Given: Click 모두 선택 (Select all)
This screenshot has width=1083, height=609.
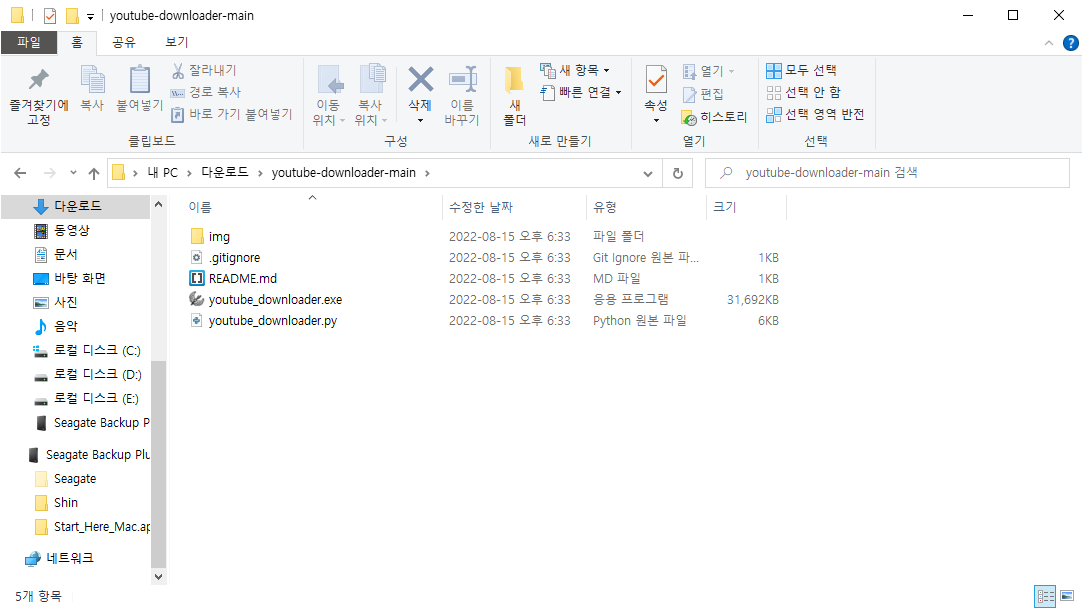Looking at the screenshot, I should tap(801, 70).
